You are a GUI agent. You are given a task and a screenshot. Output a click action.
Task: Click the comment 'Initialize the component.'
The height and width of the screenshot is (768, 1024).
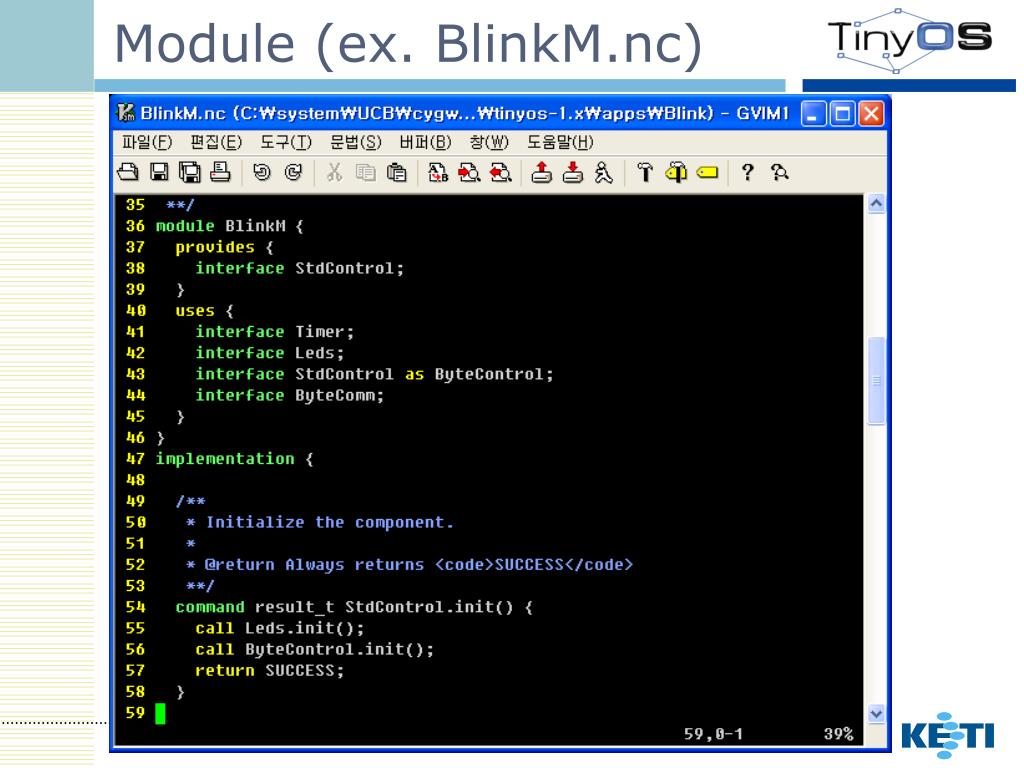330,522
